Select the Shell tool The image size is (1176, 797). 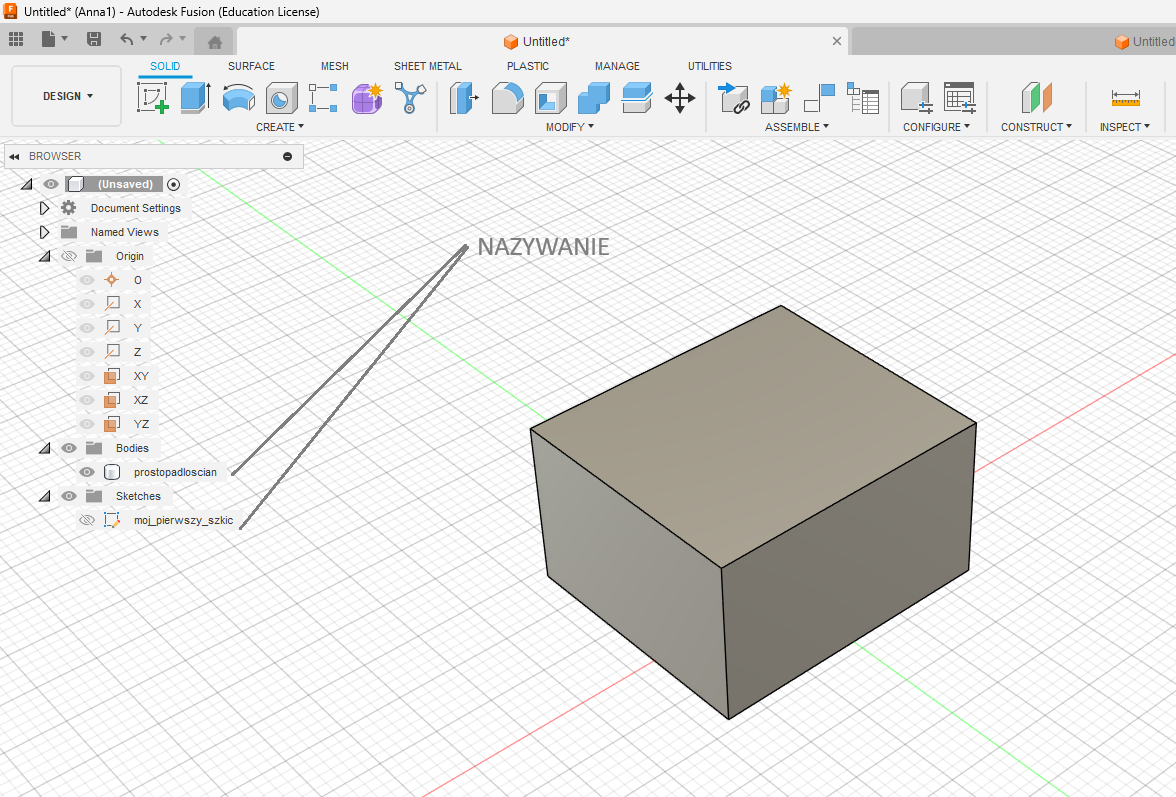pos(550,97)
